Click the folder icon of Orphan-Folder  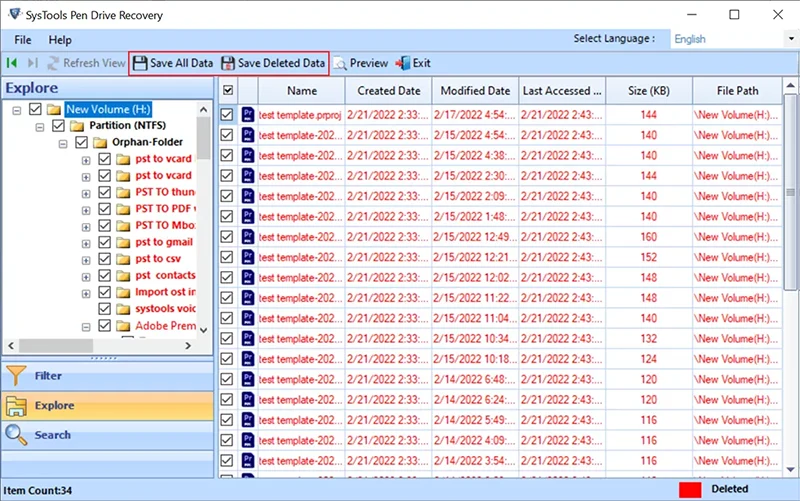coord(100,142)
